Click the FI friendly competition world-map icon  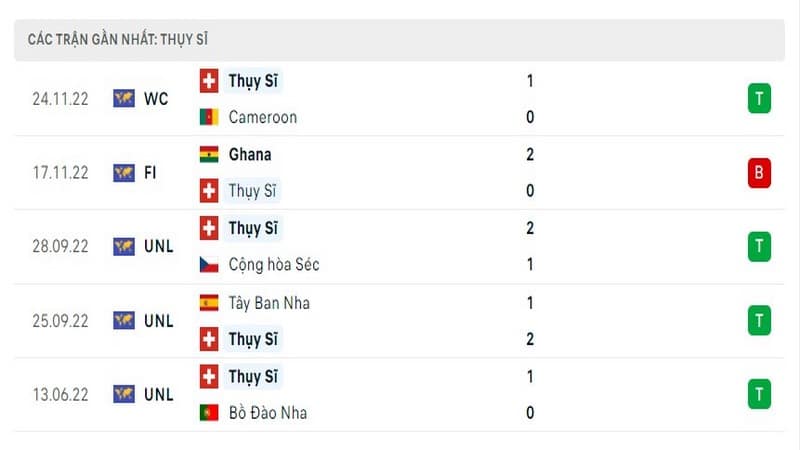coord(124,172)
